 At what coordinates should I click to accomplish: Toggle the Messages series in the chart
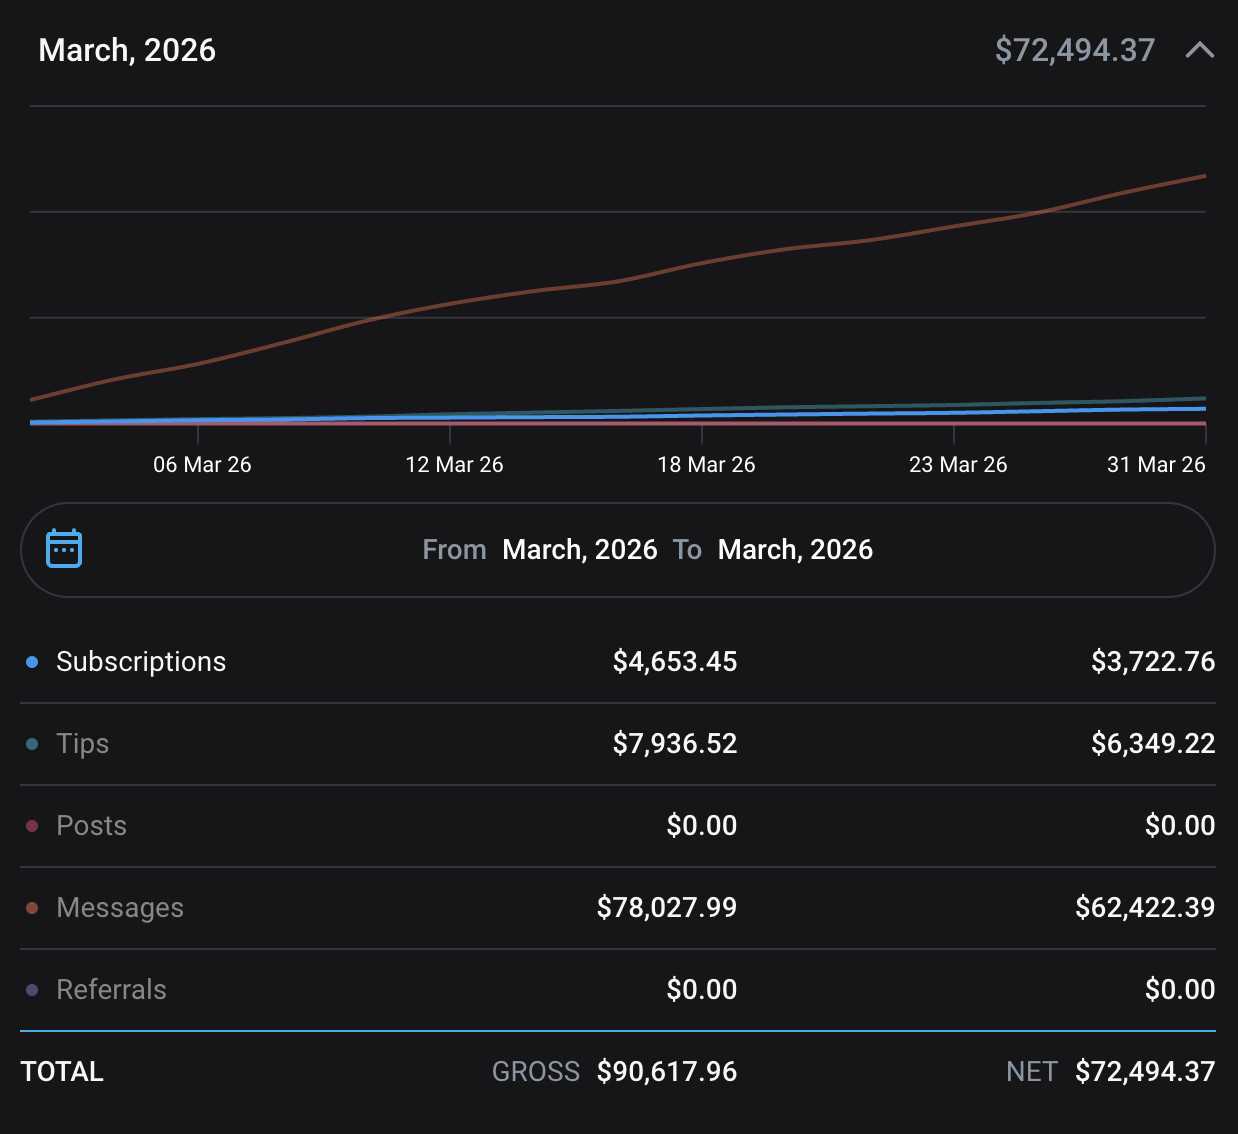pyautogui.click(x=120, y=908)
